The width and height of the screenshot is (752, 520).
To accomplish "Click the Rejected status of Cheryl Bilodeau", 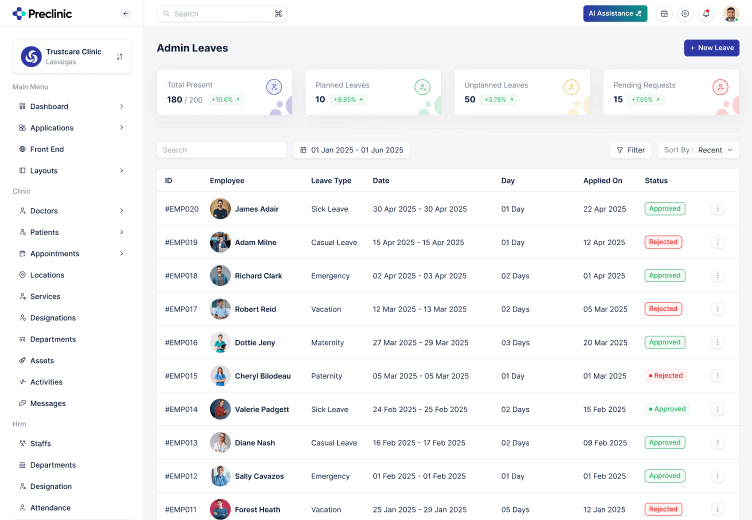I will pos(666,376).
